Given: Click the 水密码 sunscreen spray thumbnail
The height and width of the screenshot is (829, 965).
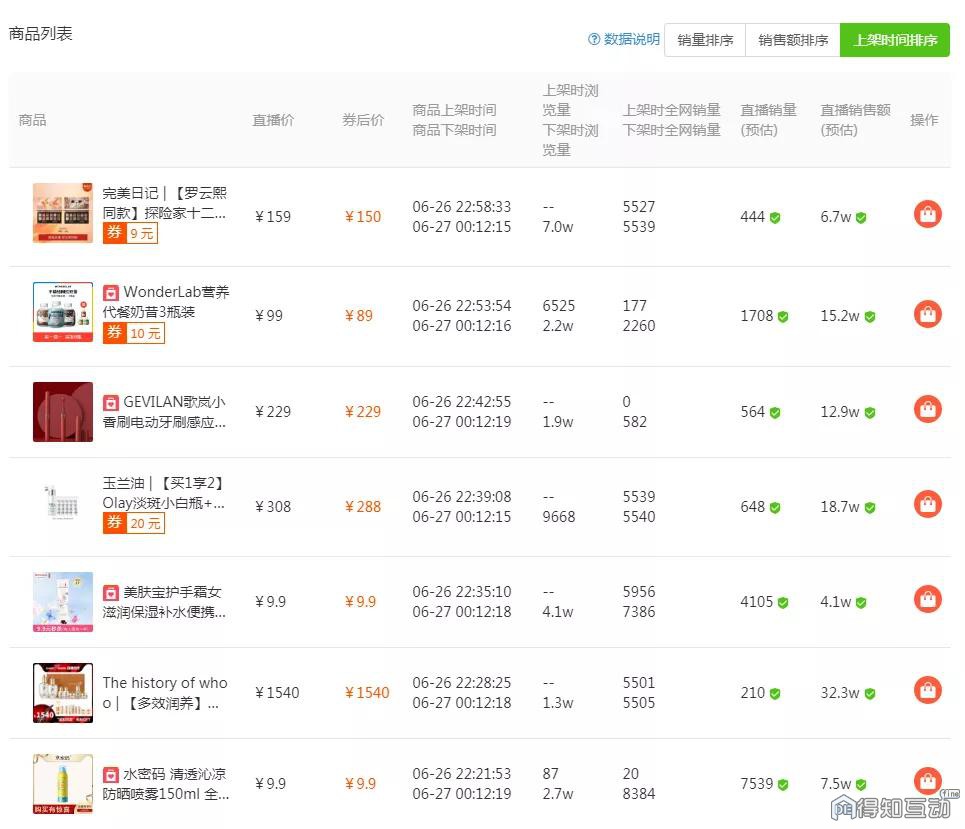Looking at the screenshot, I should tap(63, 783).
